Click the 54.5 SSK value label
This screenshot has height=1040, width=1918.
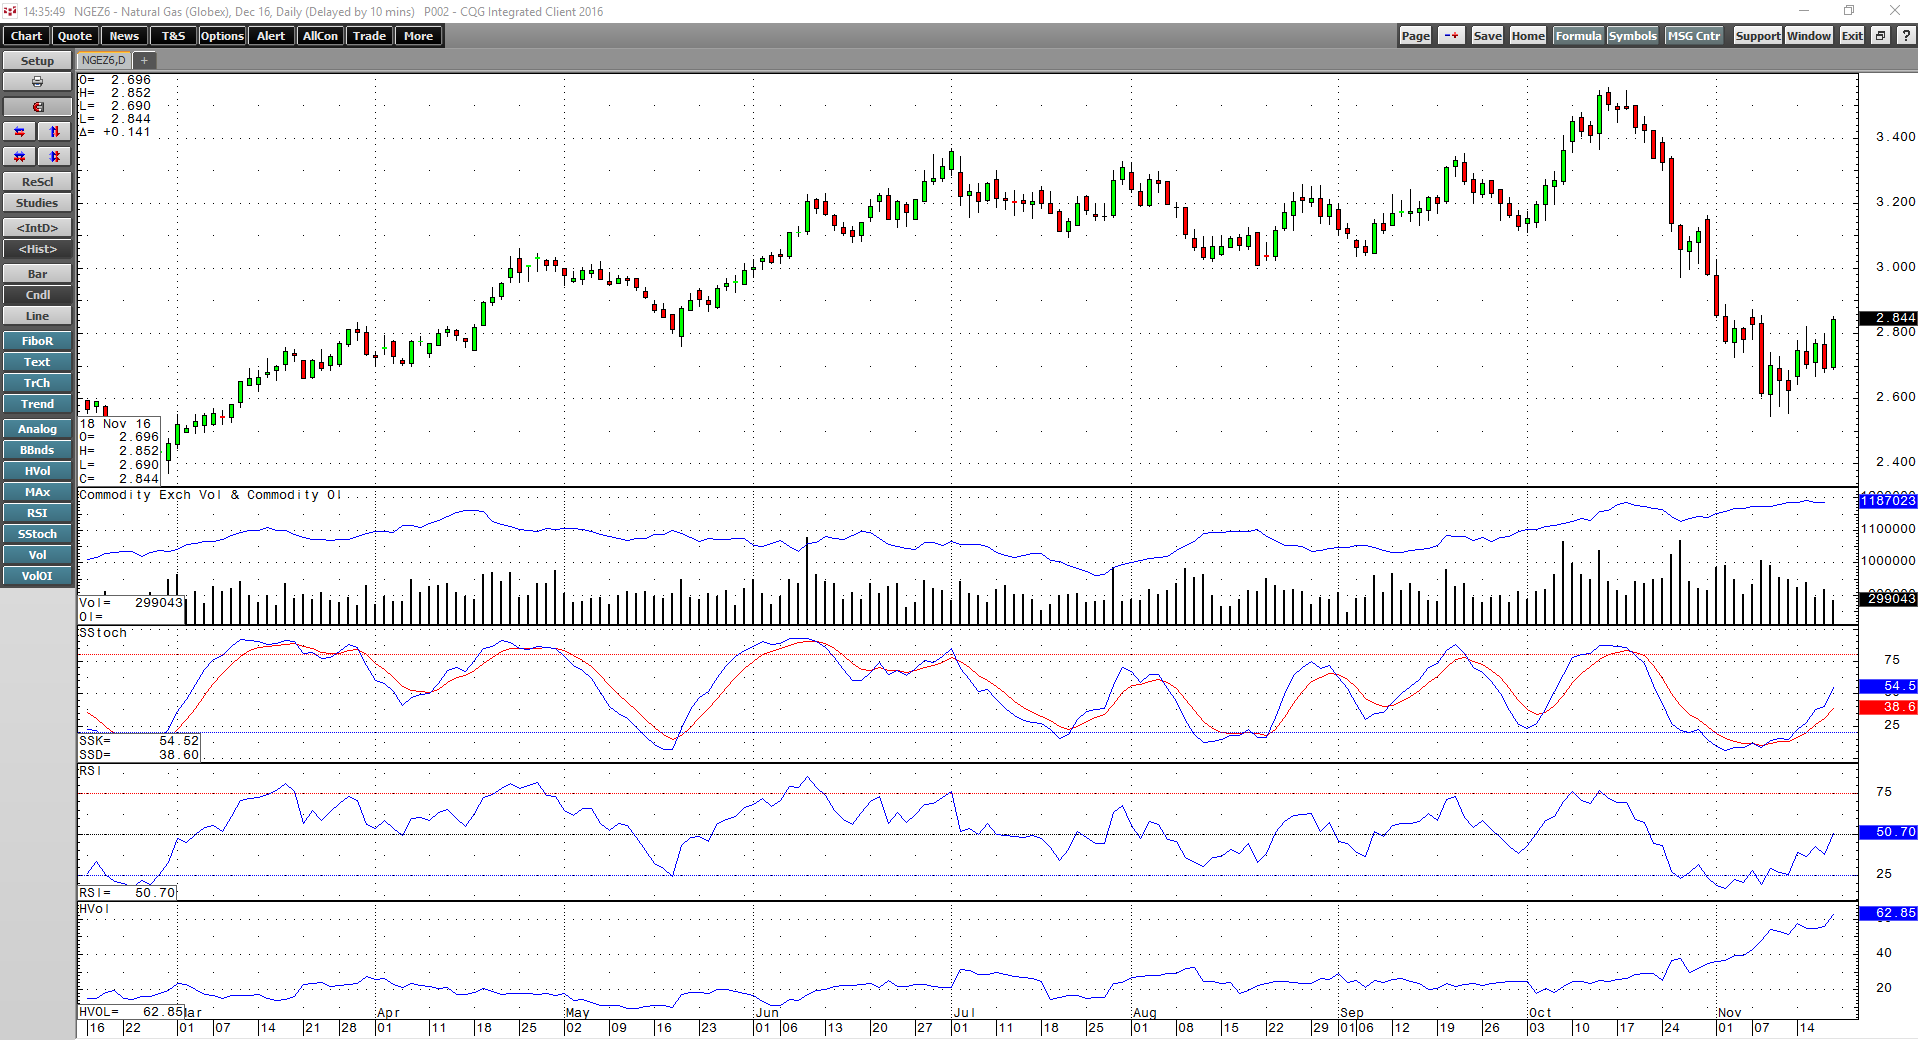1888,686
